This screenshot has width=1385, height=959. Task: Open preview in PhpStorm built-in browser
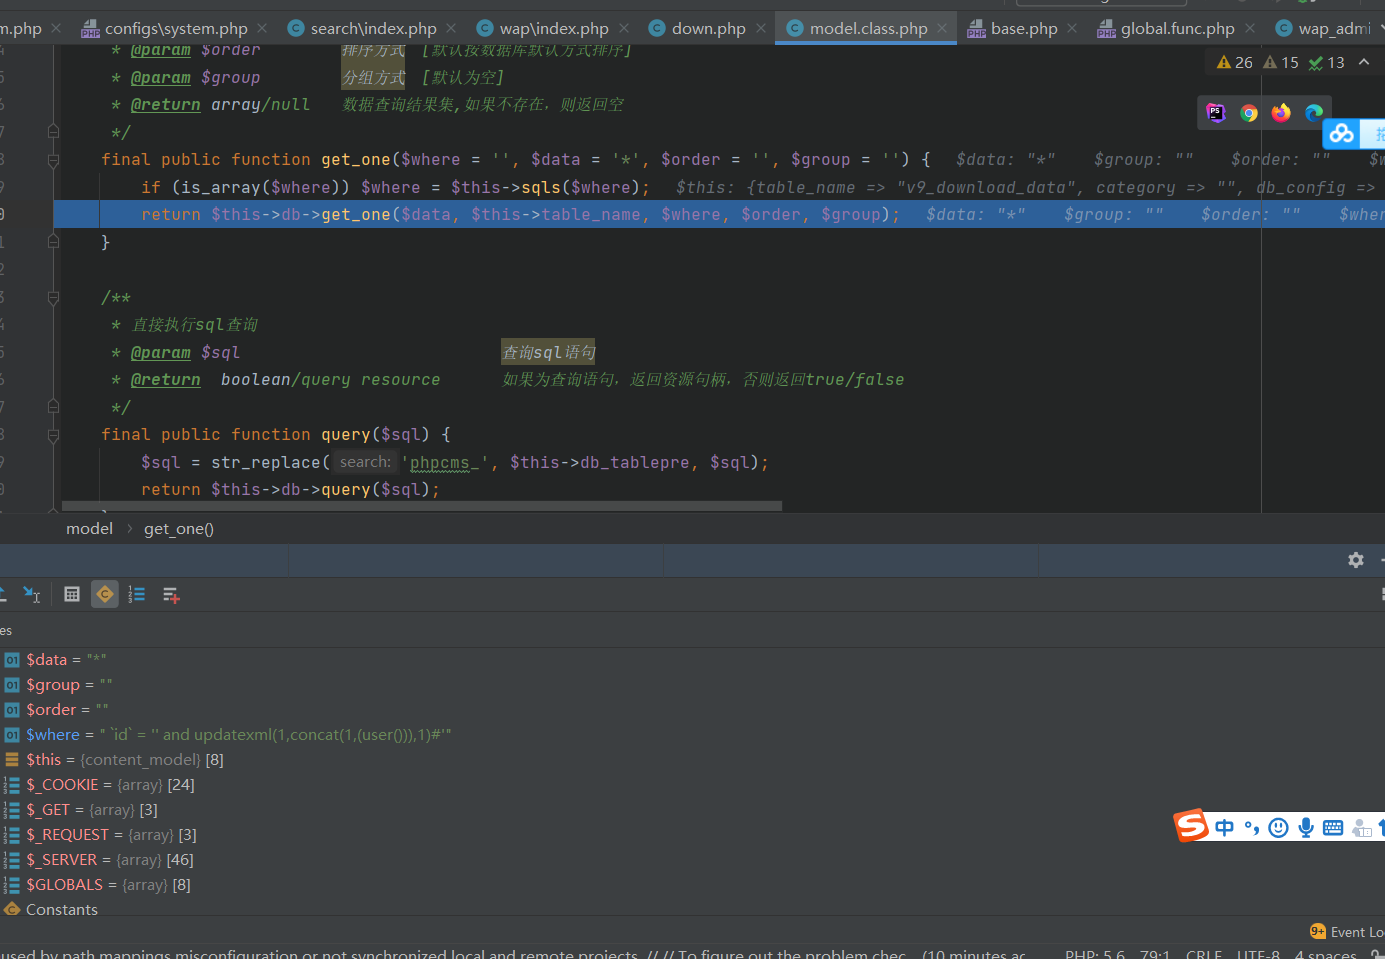click(x=1216, y=113)
